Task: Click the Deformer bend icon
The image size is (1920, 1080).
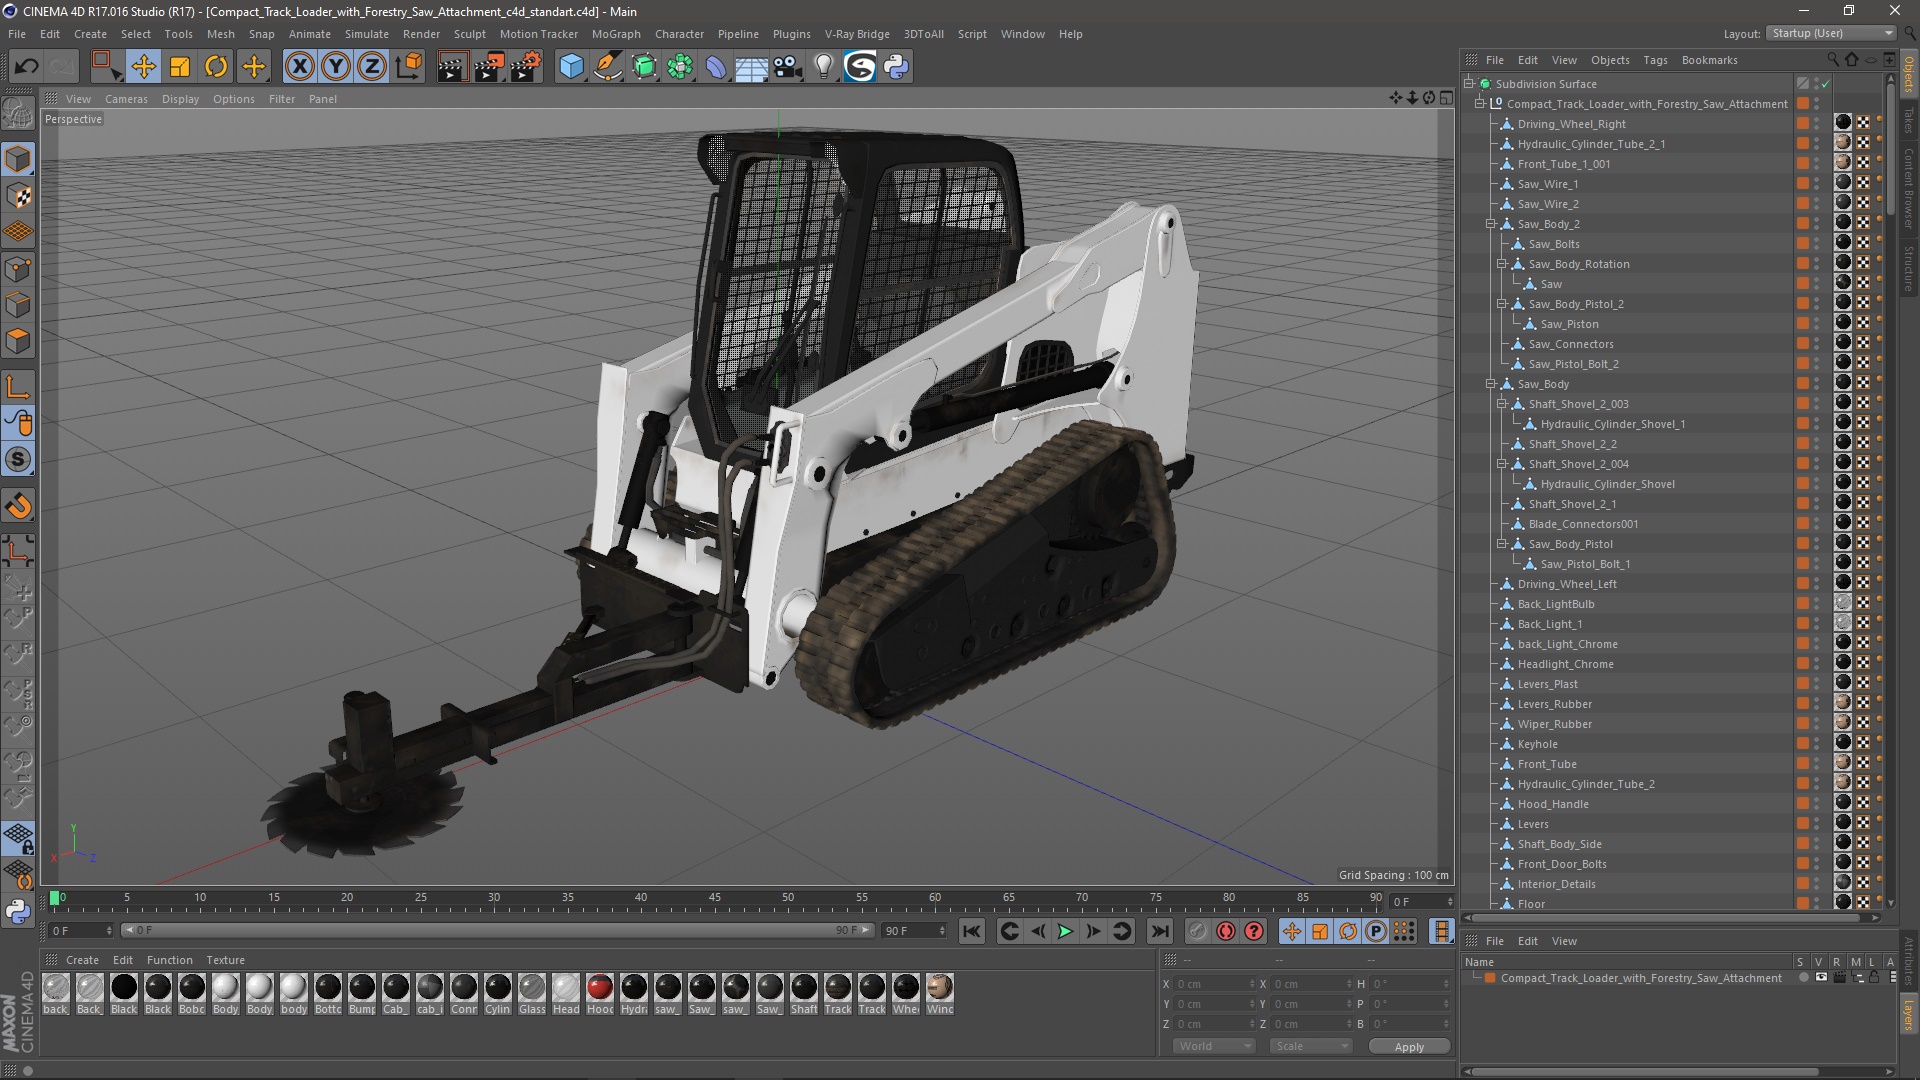Action: tap(716, 67)
